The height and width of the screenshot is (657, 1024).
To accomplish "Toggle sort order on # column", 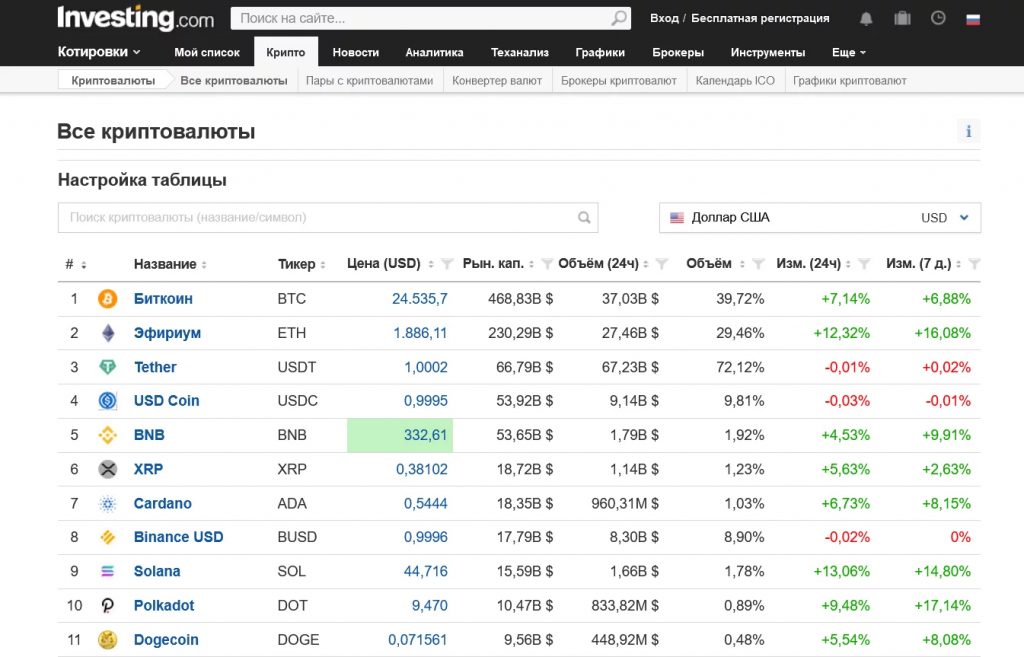I will point(83,265).
